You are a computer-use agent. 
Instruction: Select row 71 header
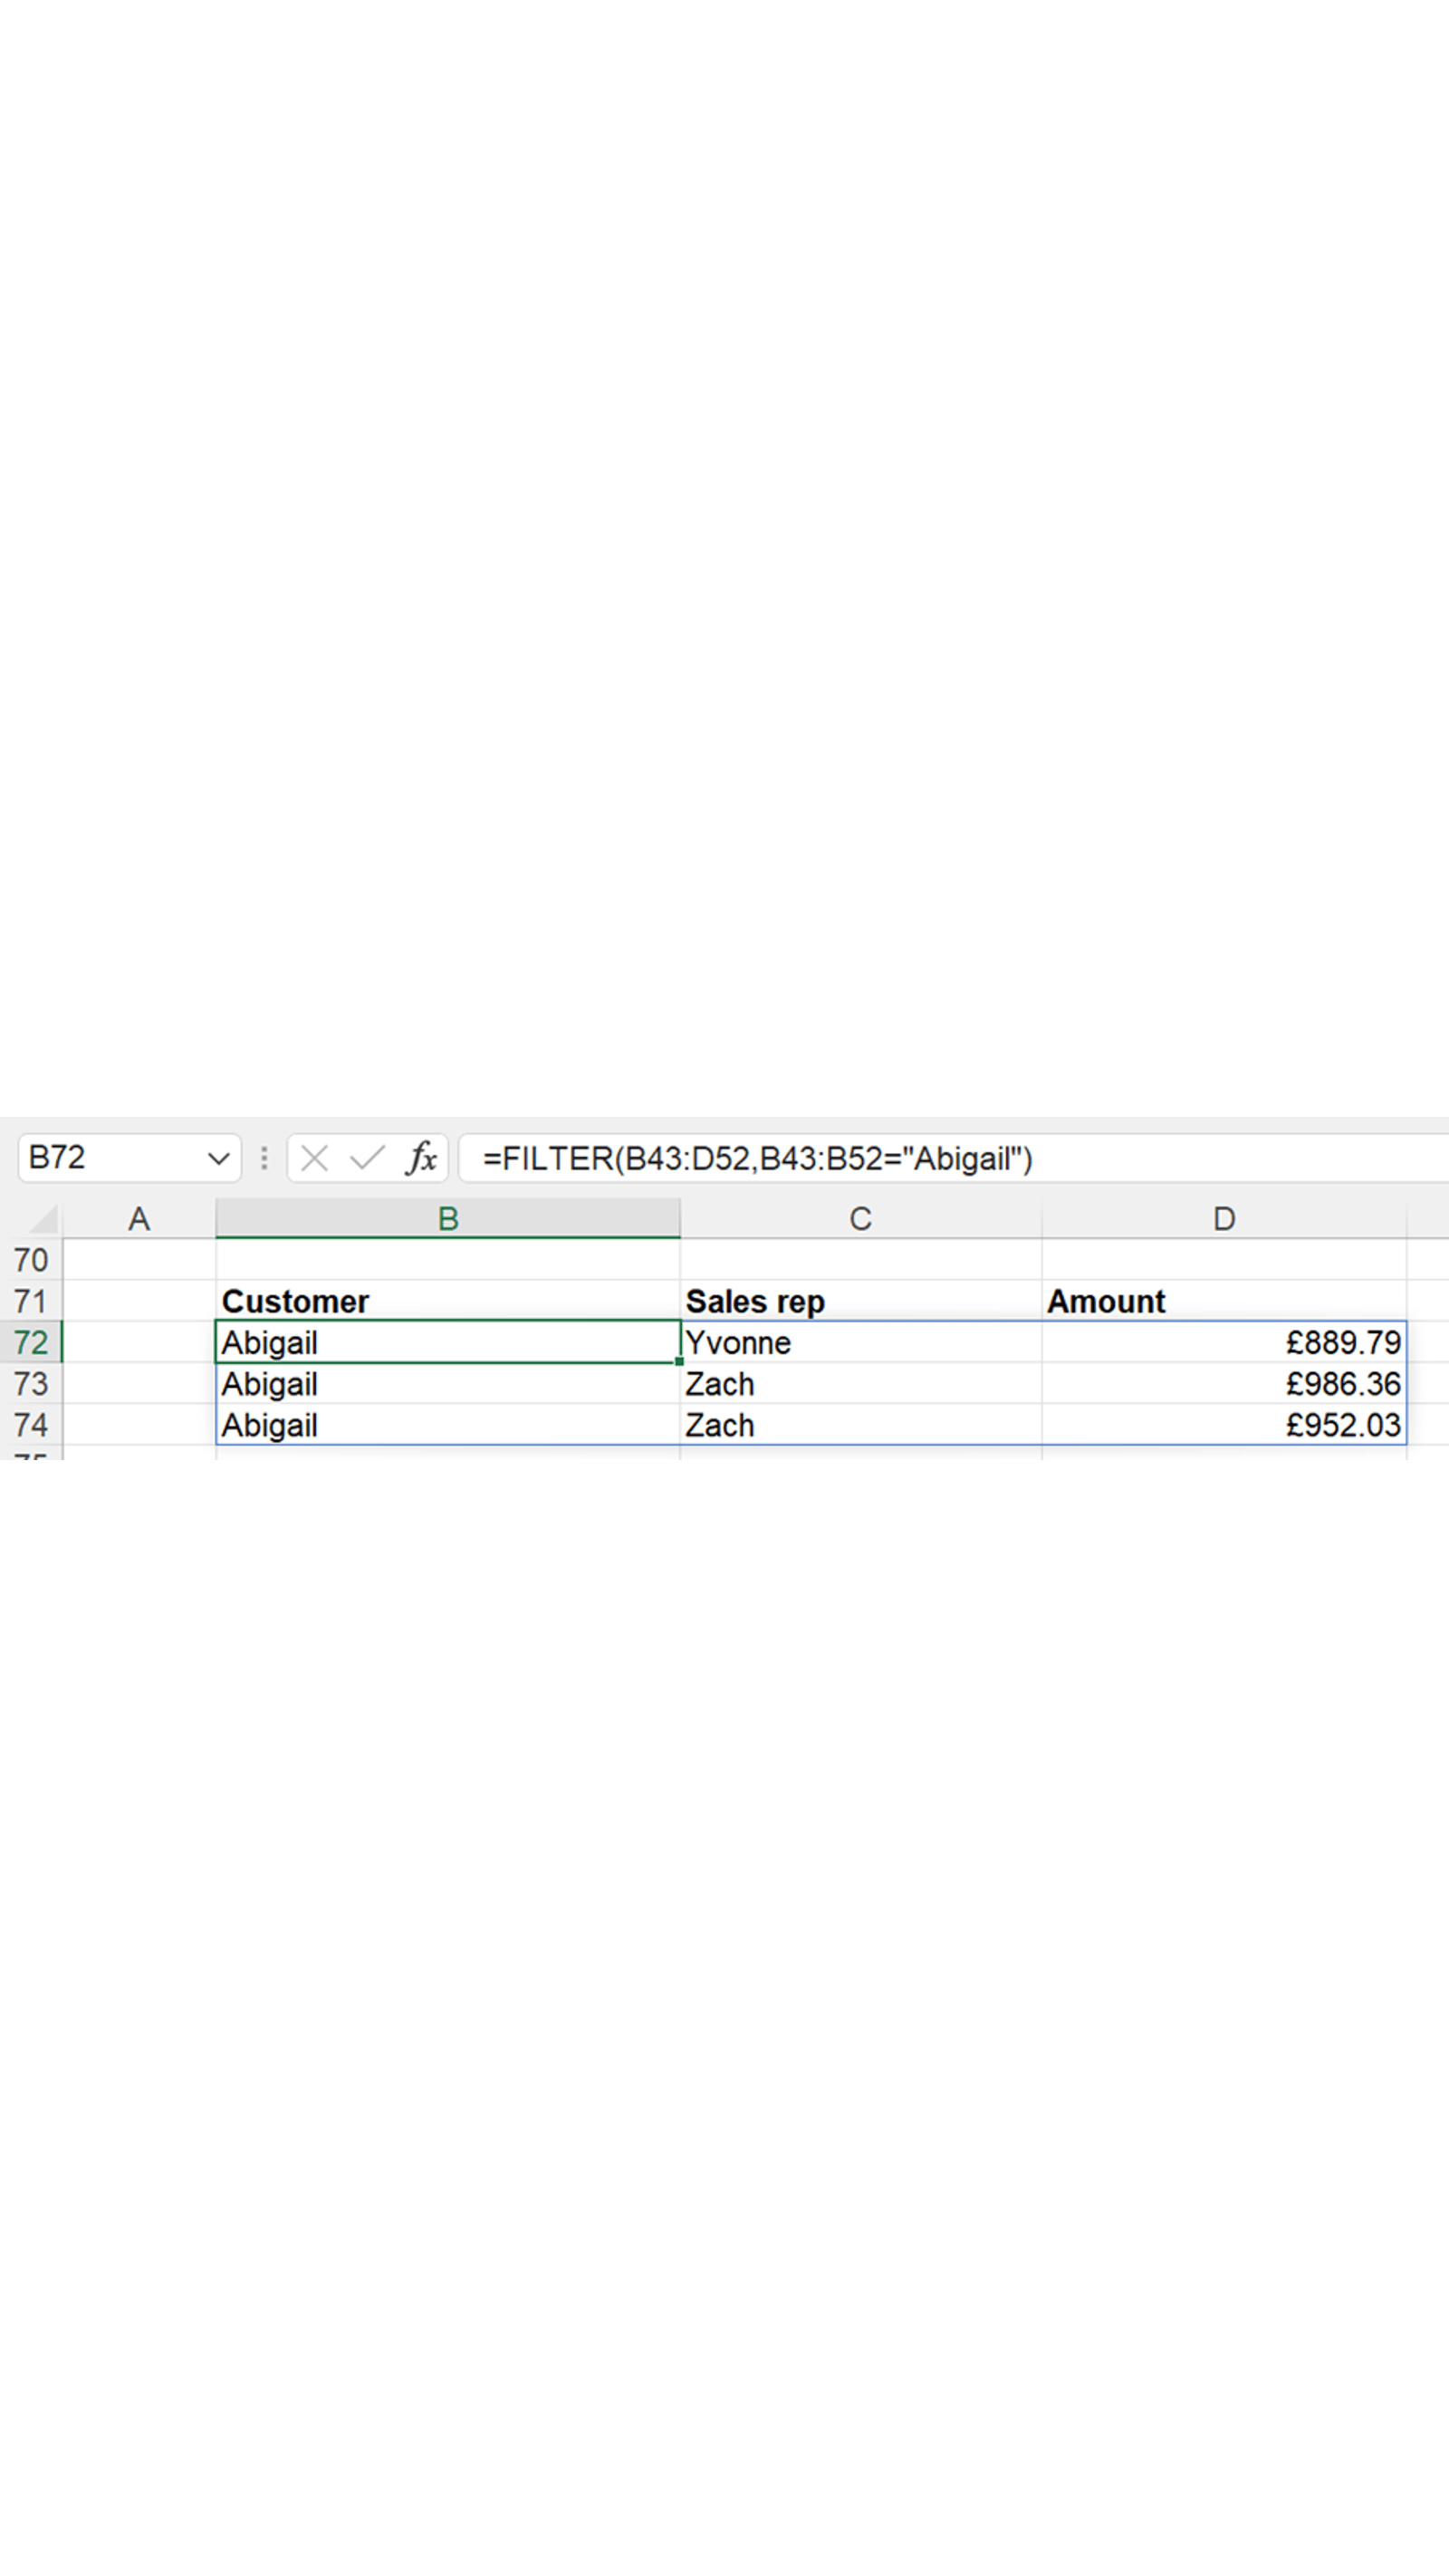(31, 1301)
